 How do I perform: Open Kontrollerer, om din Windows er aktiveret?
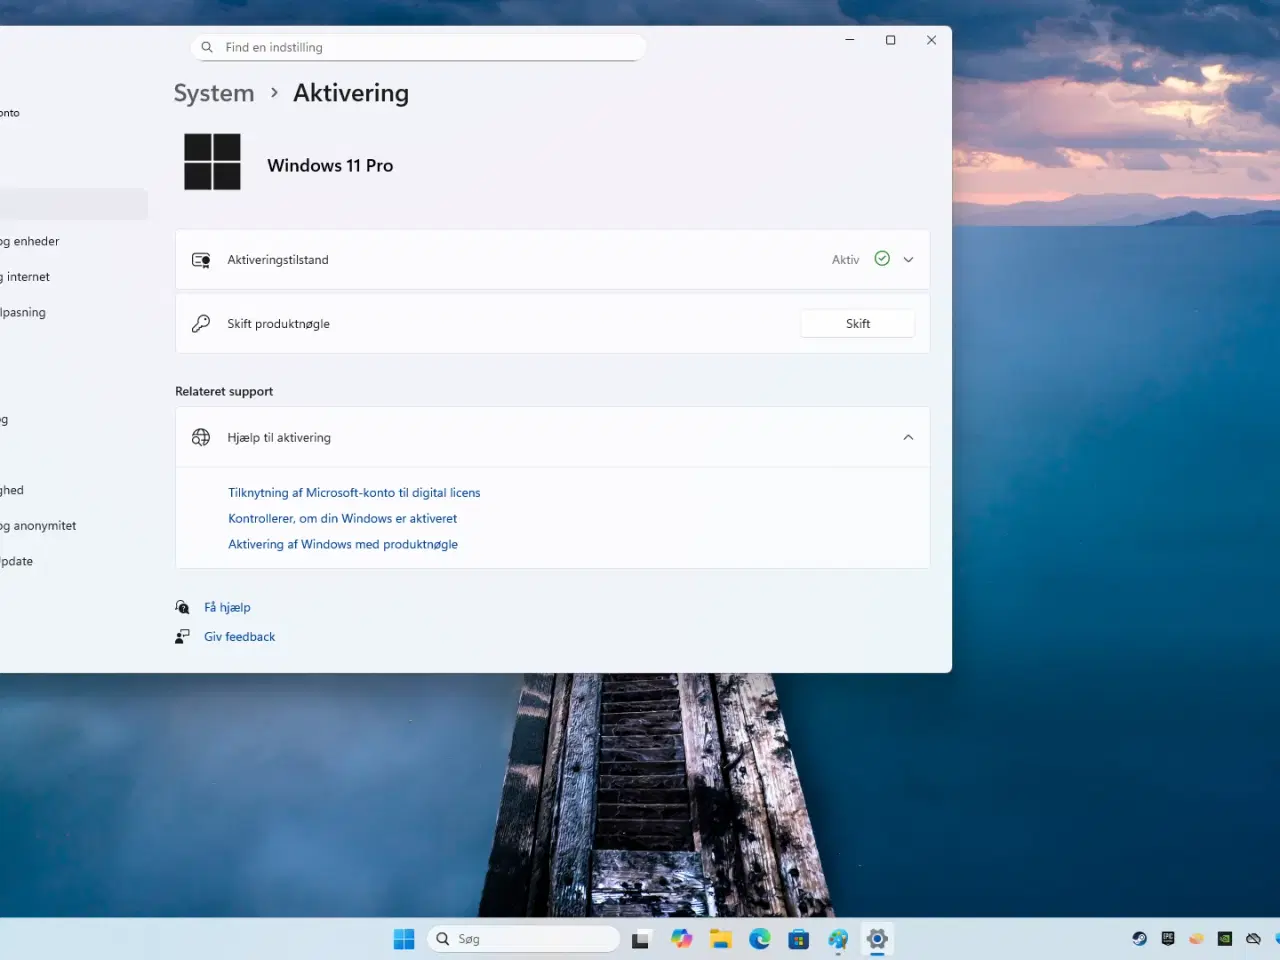coord(342,519)
